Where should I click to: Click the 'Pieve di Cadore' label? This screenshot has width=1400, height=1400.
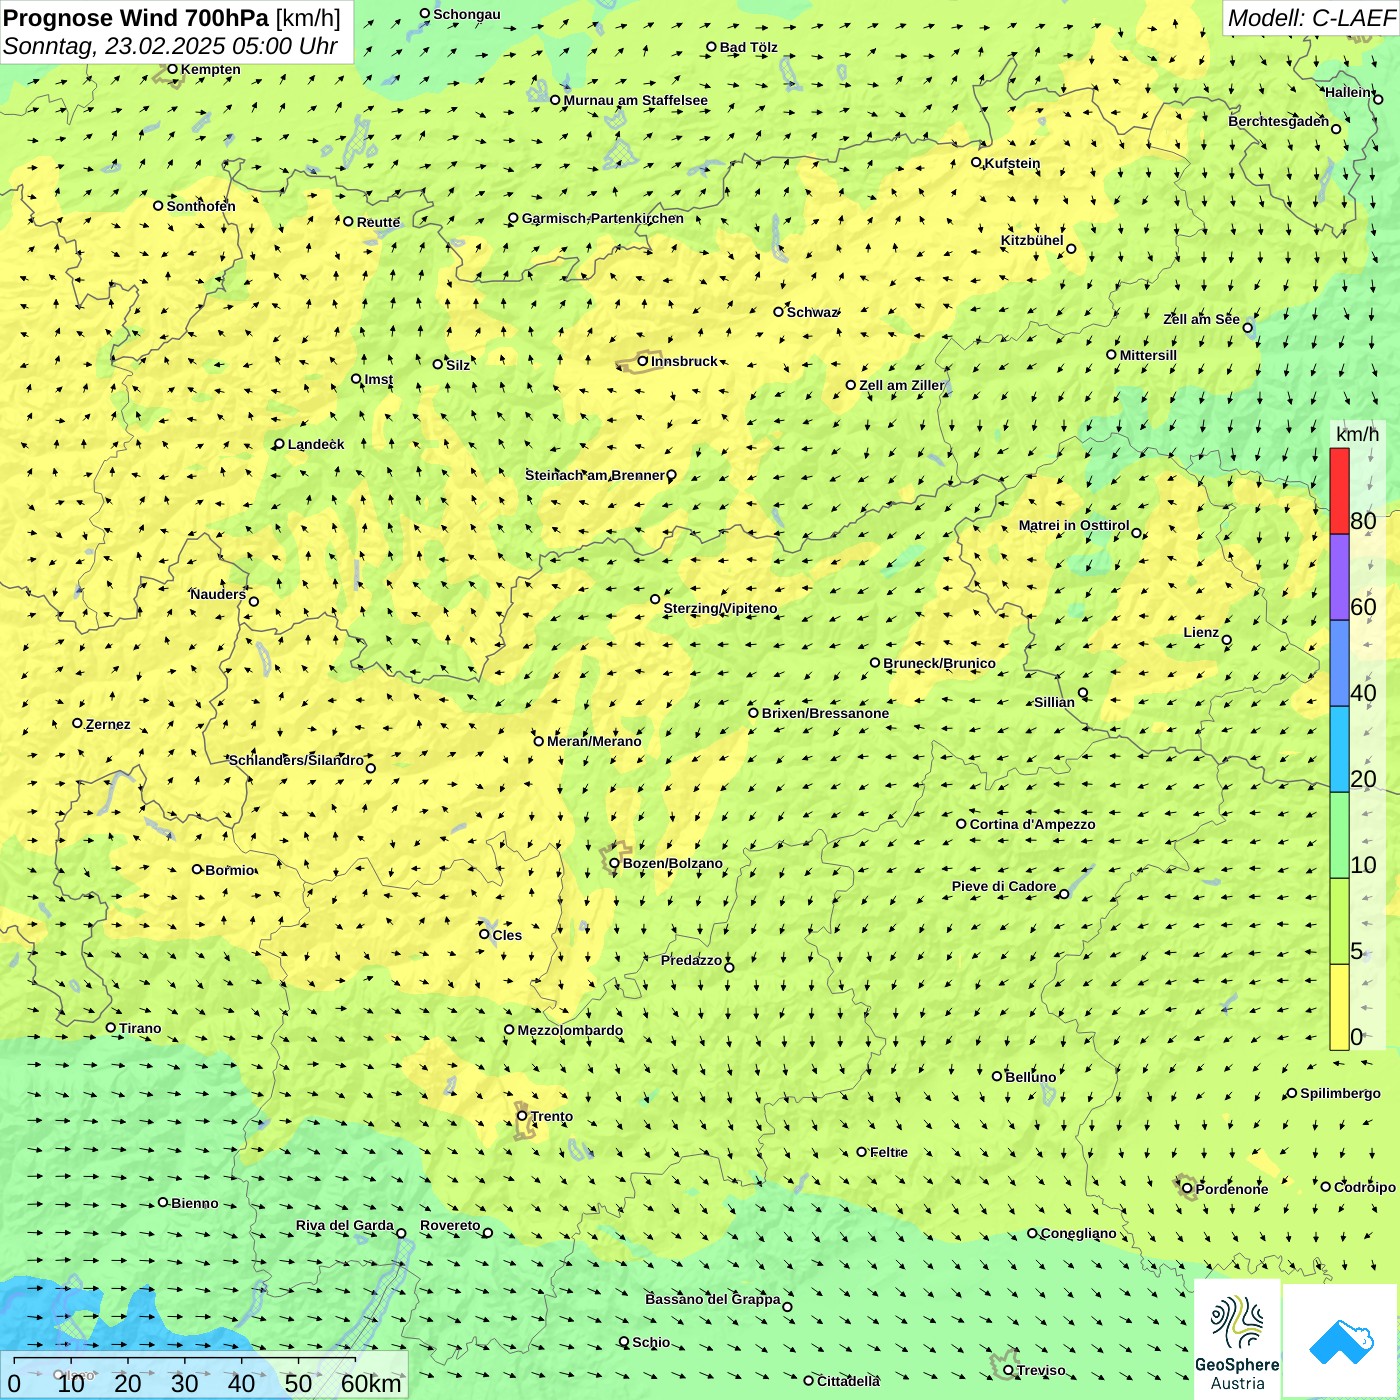click(x=1004, y=886)
